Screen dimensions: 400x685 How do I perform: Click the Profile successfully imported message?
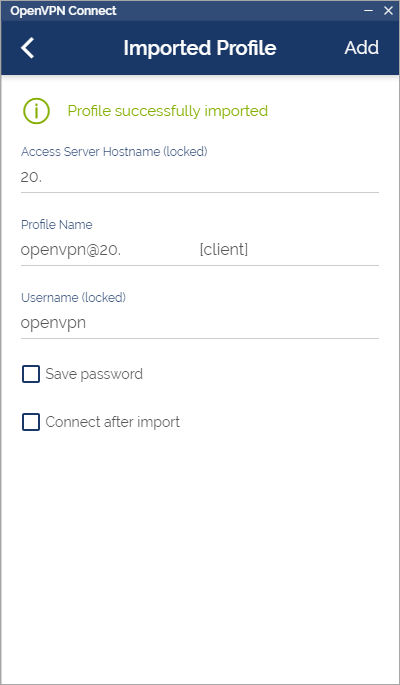tap(168, 111)
